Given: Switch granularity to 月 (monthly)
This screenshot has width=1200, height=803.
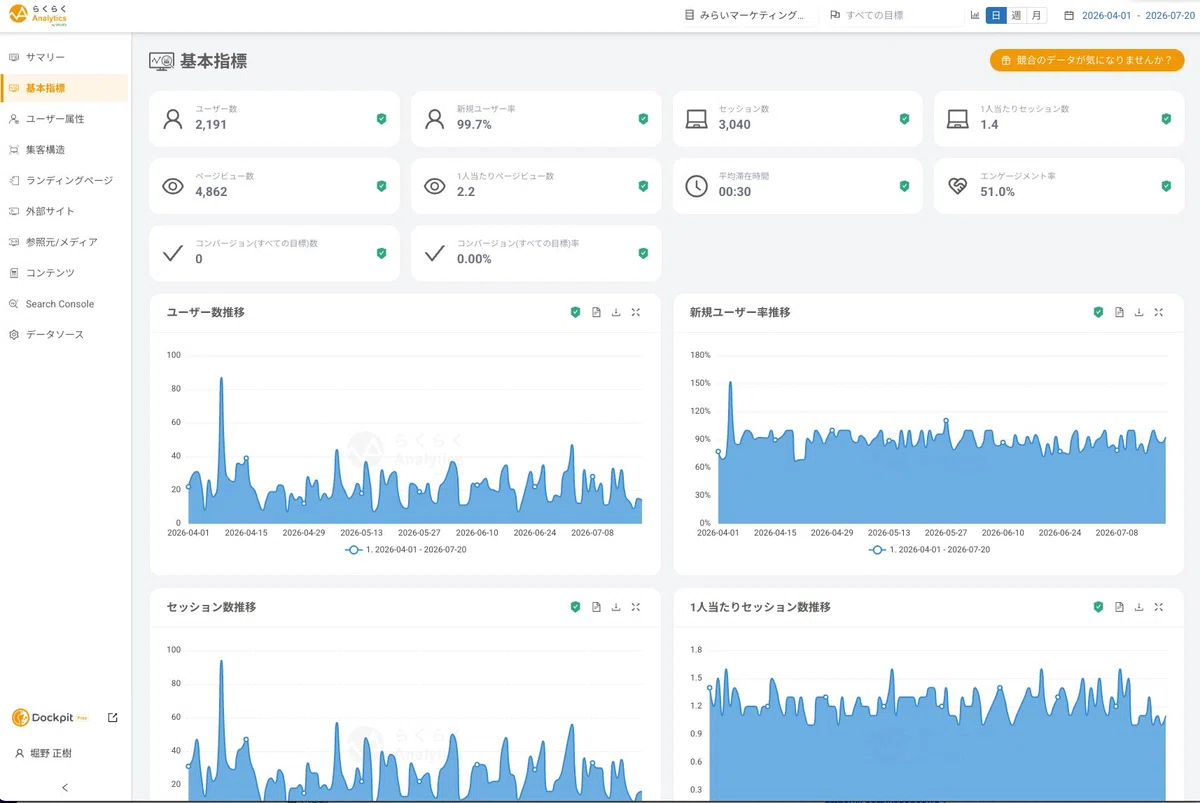Looking at the screenshot, I should 1037,15.
